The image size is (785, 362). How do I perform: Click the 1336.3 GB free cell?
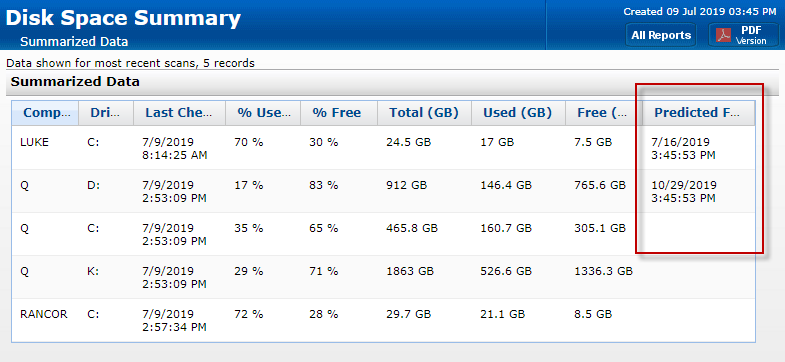604,271
